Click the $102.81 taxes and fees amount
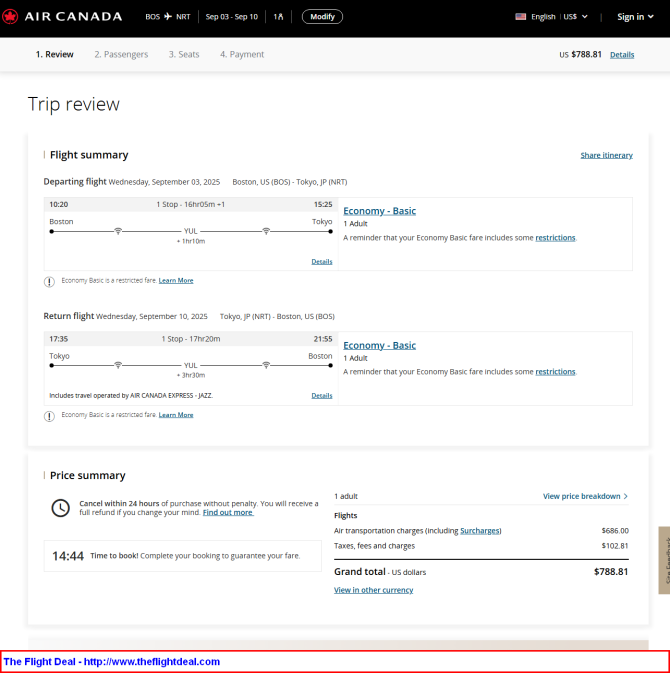Screen dimensions: 670x673 point(615,546)
